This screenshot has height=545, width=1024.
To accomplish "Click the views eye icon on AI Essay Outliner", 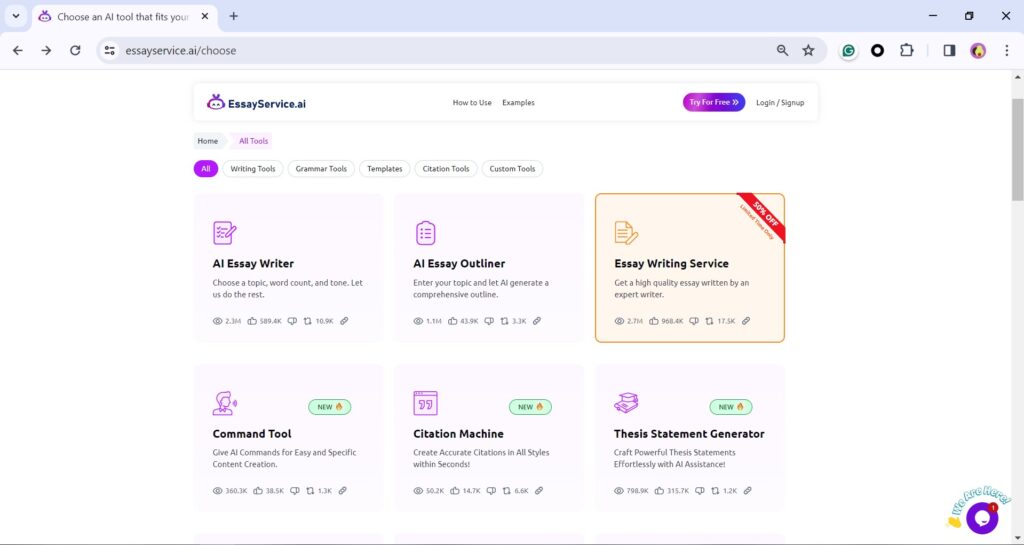I will coord(418,321).
